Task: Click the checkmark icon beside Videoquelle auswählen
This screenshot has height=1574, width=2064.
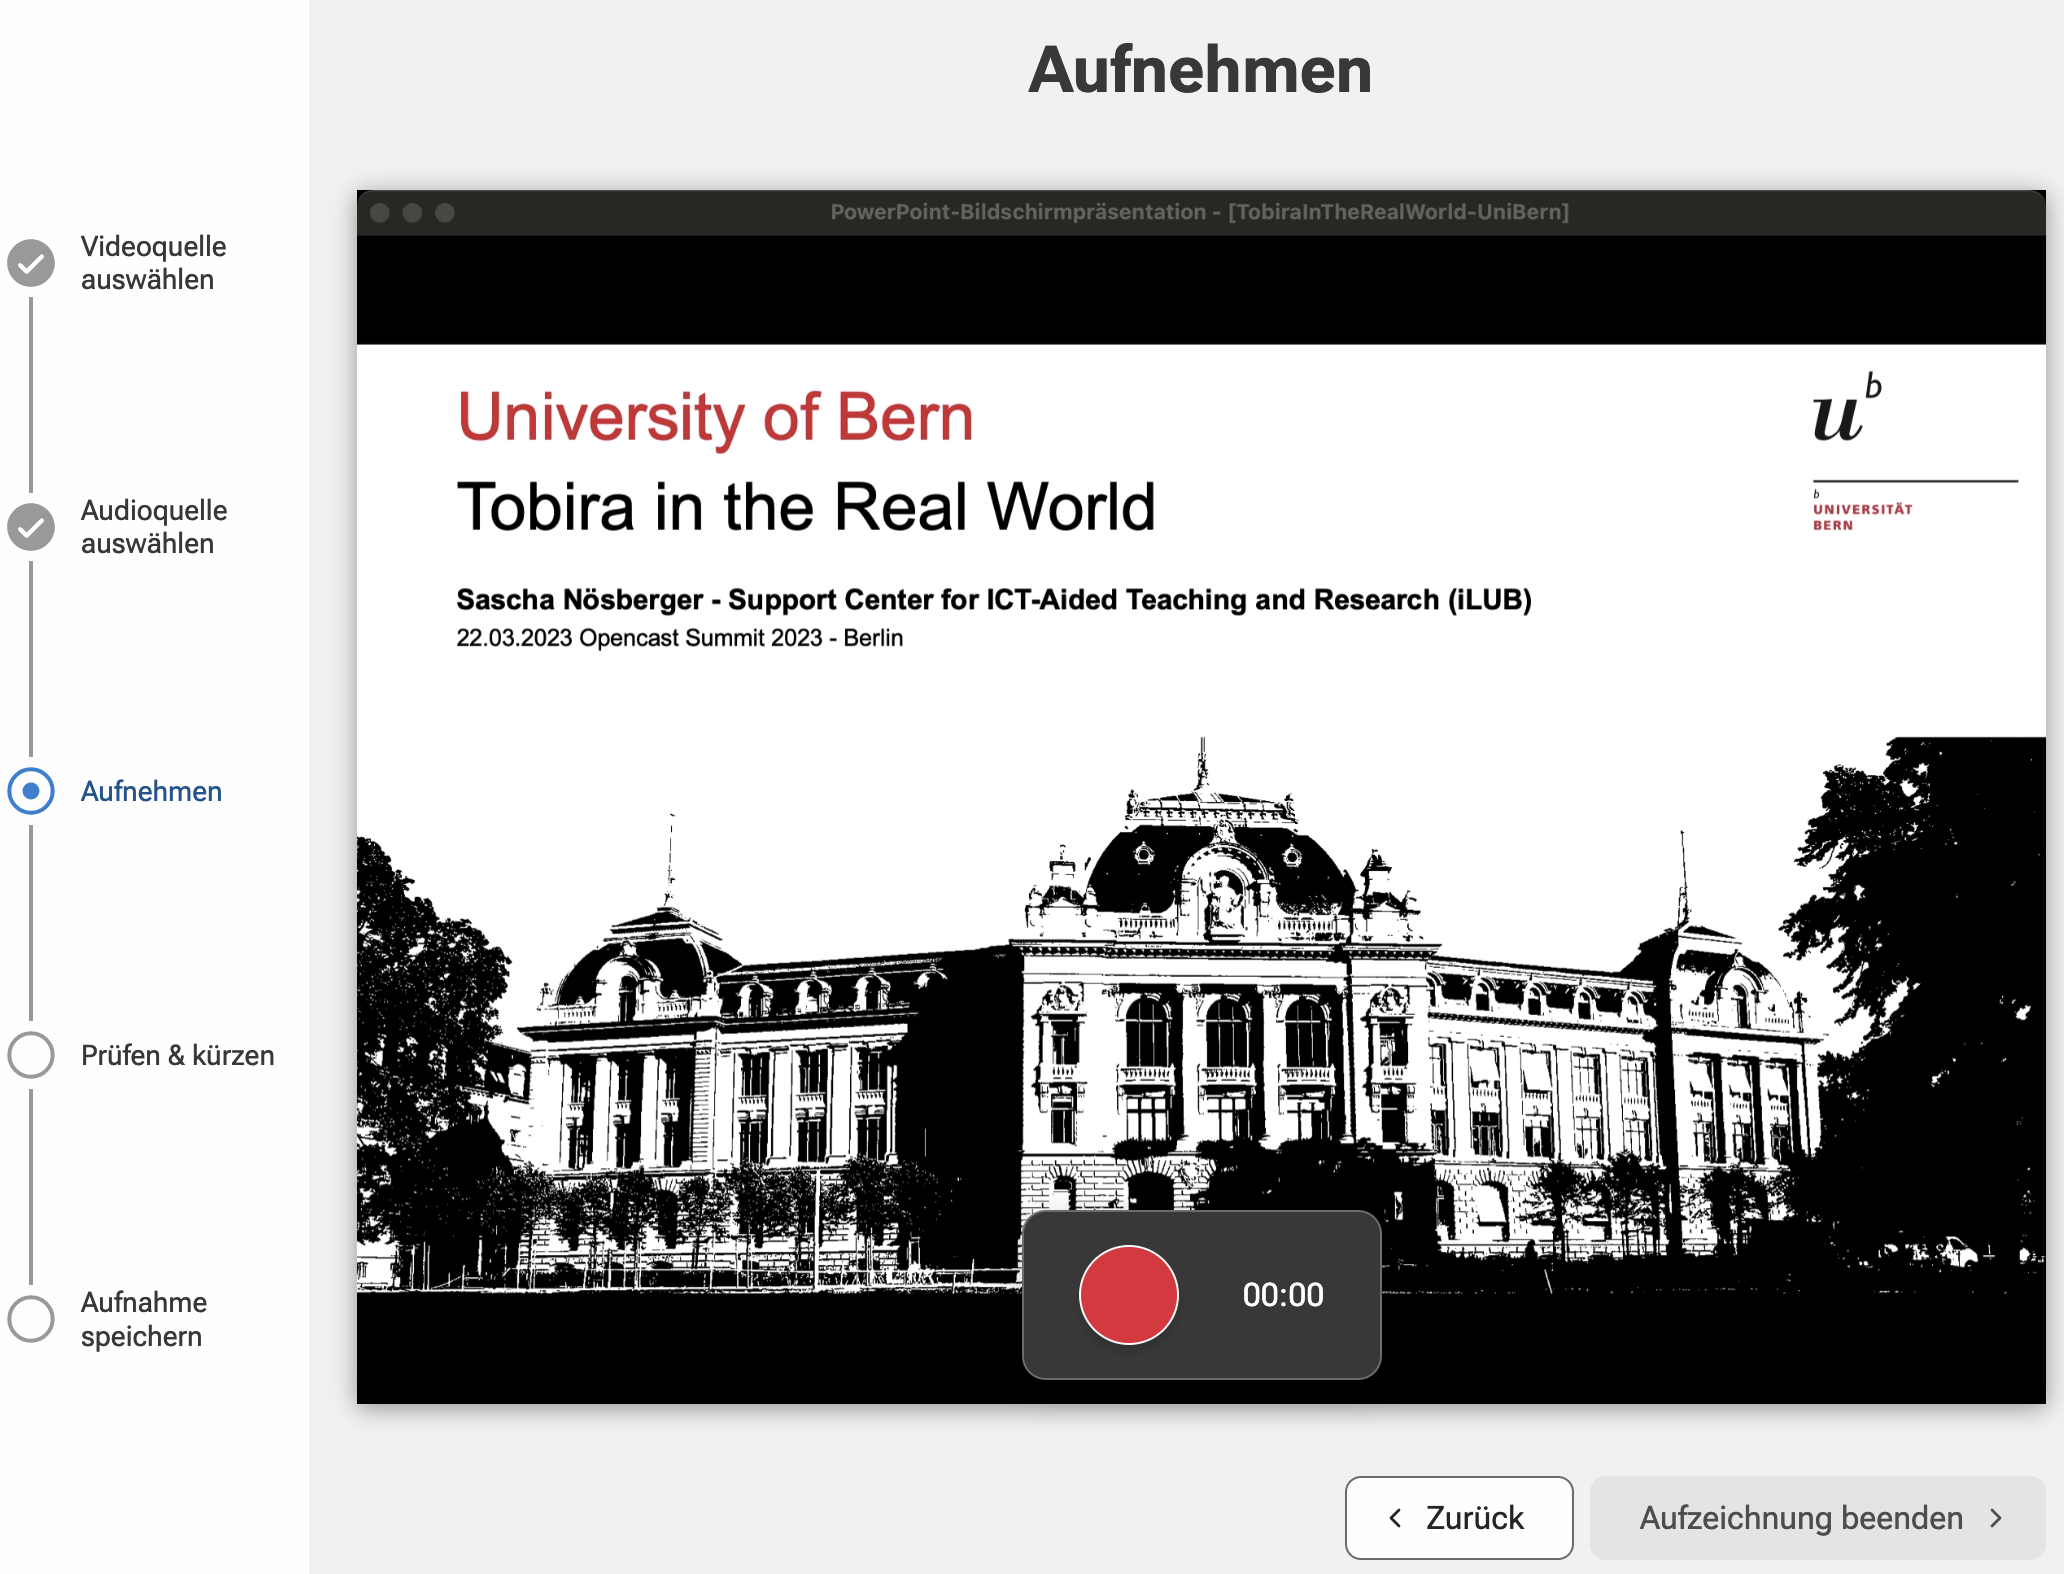Action: (x=31, y=263)
